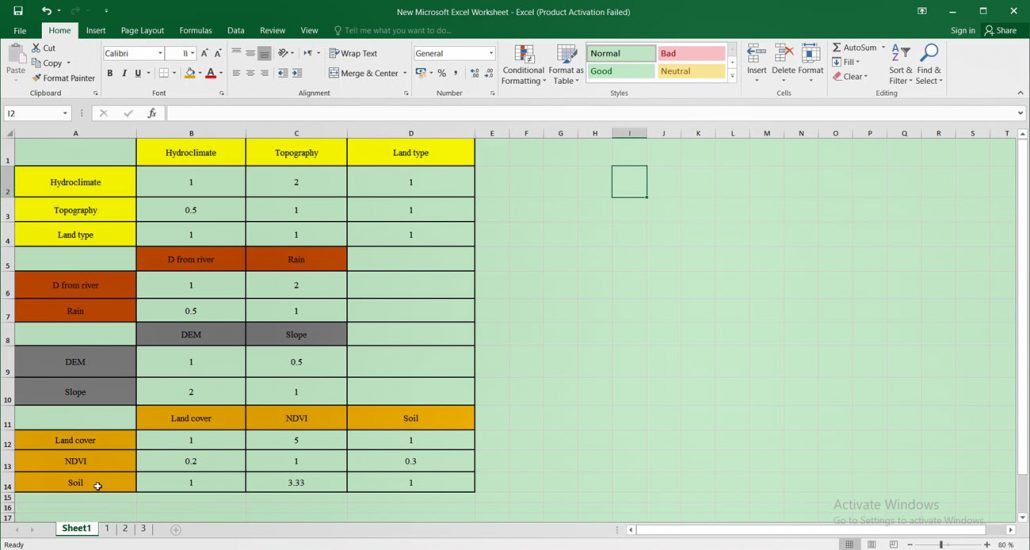
Task: Toggle Wrap Text for the cell
Action: click(x=353, y=53)
